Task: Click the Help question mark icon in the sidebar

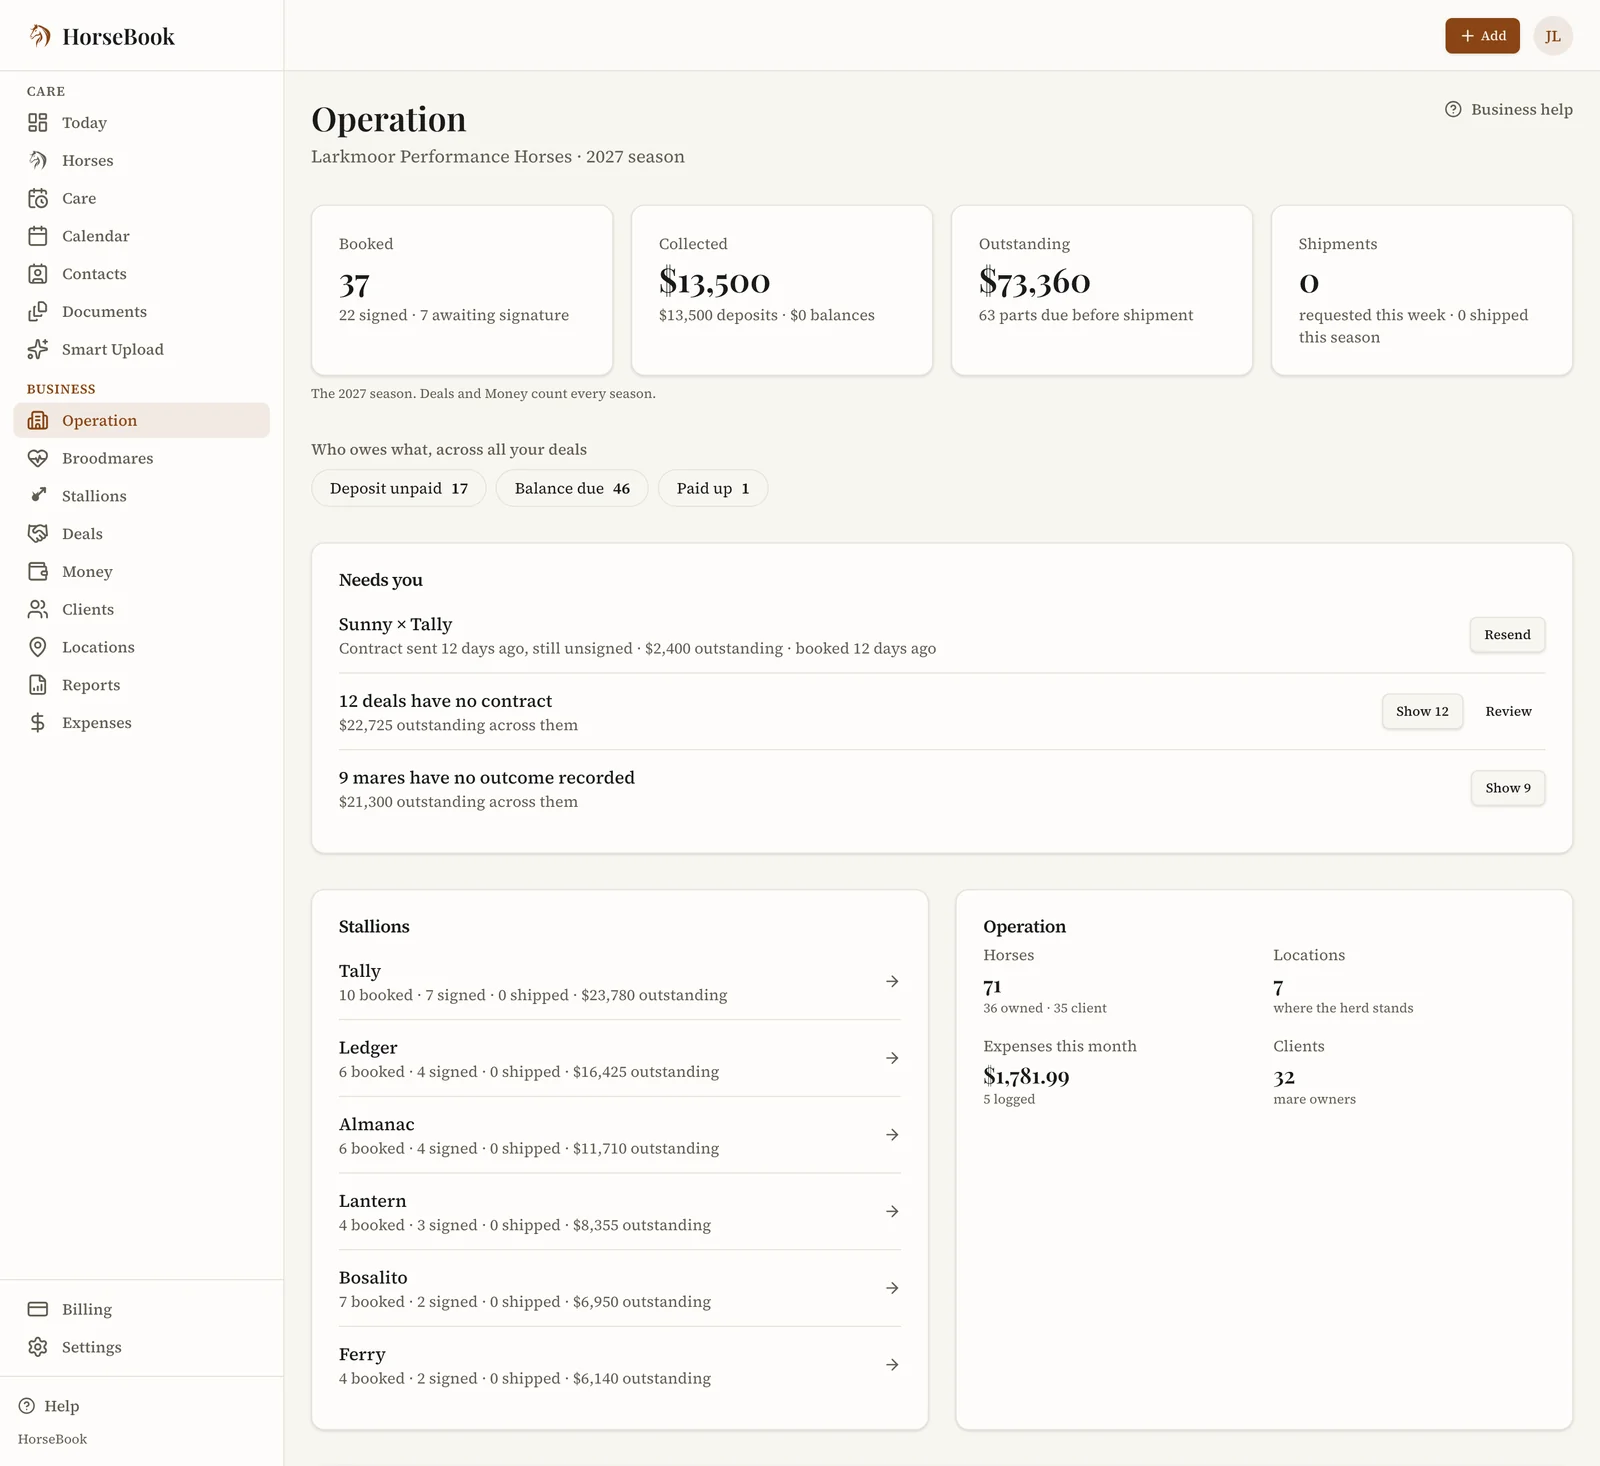Action: click(x=27, y=1406)
